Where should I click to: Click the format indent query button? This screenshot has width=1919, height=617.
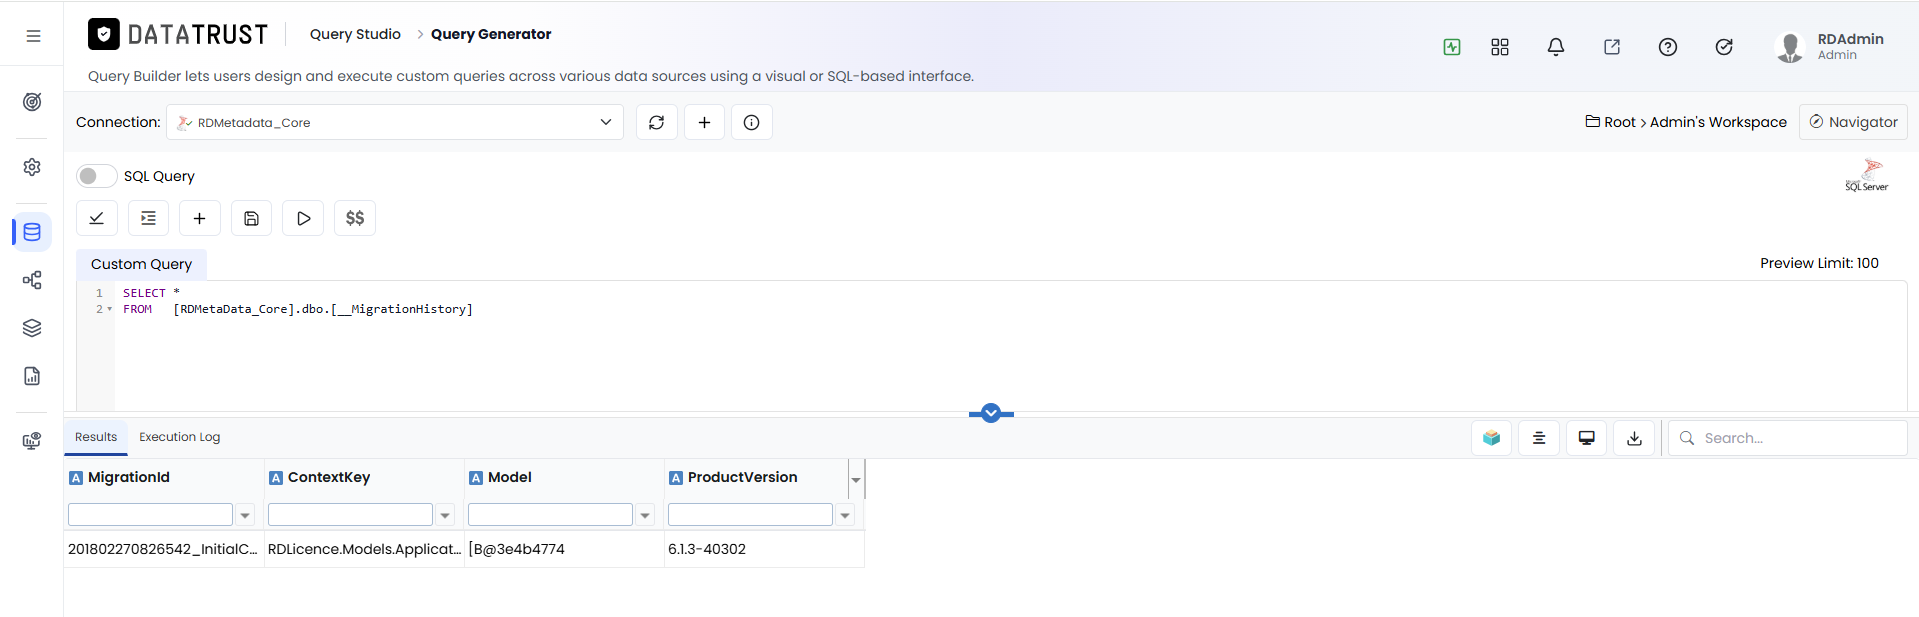point(148,218)
